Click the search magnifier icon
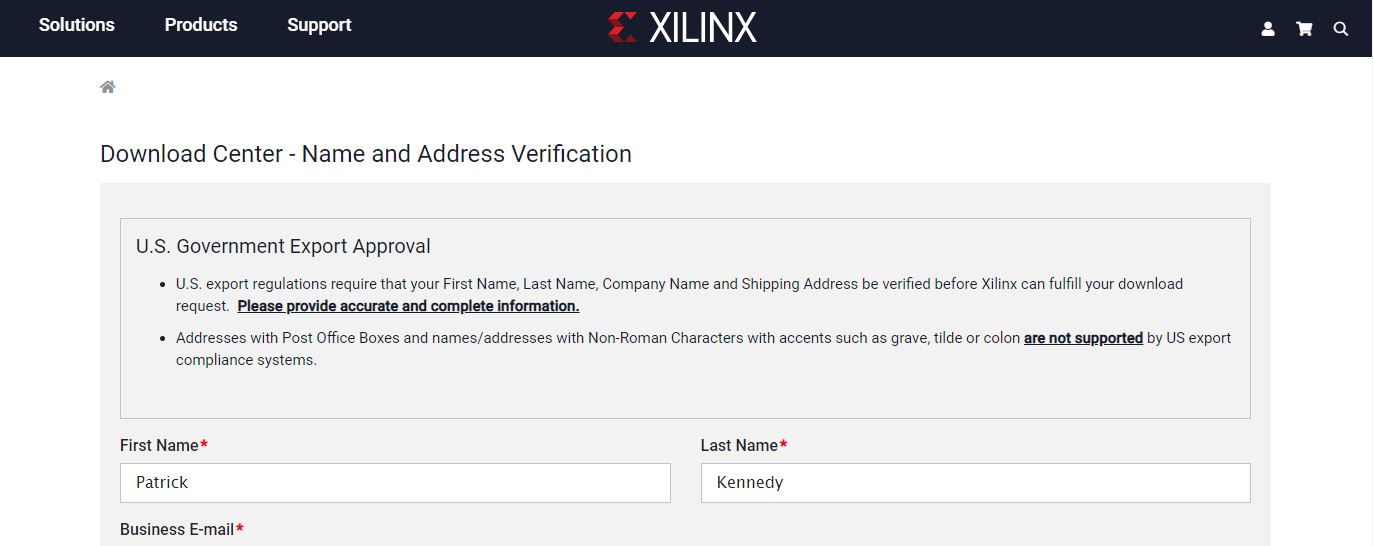Image resolution: width=1373 pixels, height=546 pixels. click(1341, 29)
